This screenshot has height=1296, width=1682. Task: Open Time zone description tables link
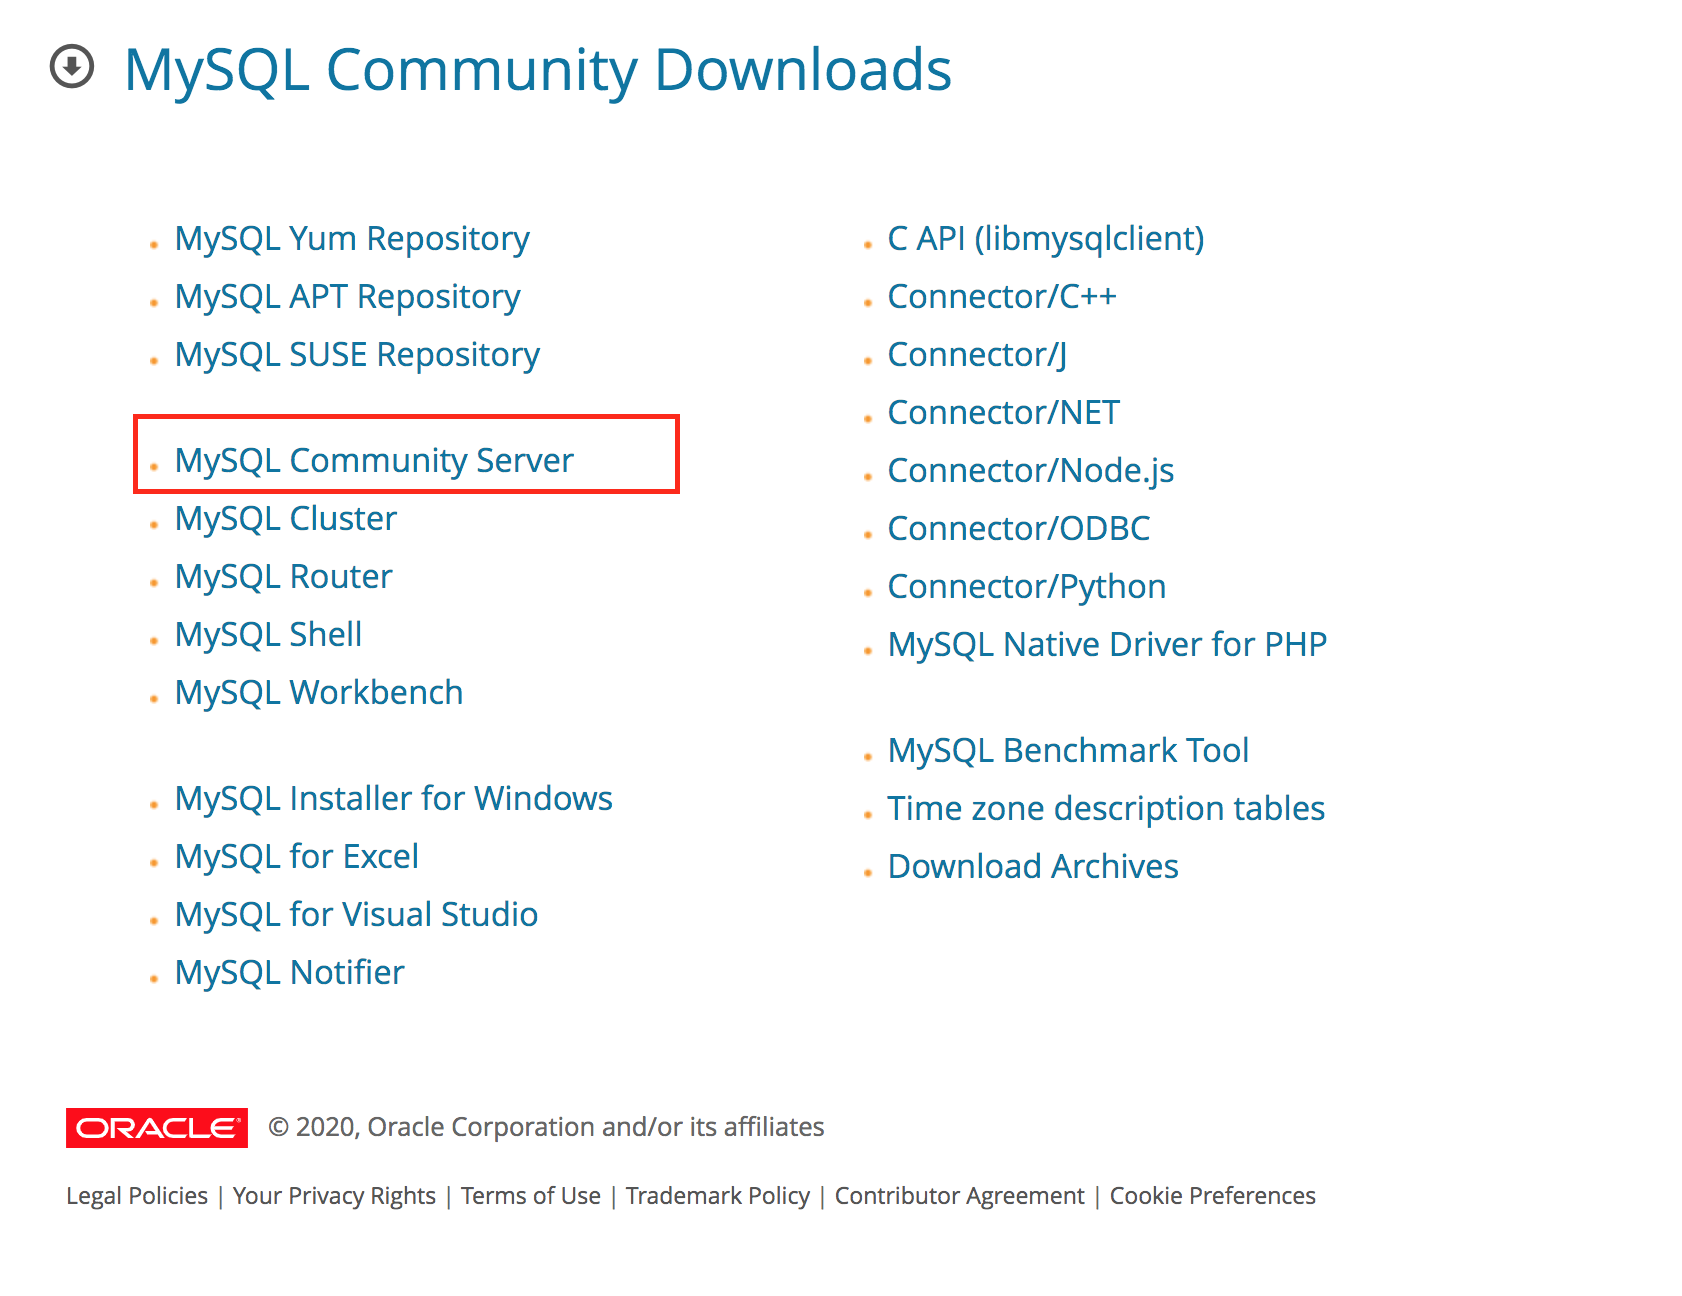click(1107, 810)
